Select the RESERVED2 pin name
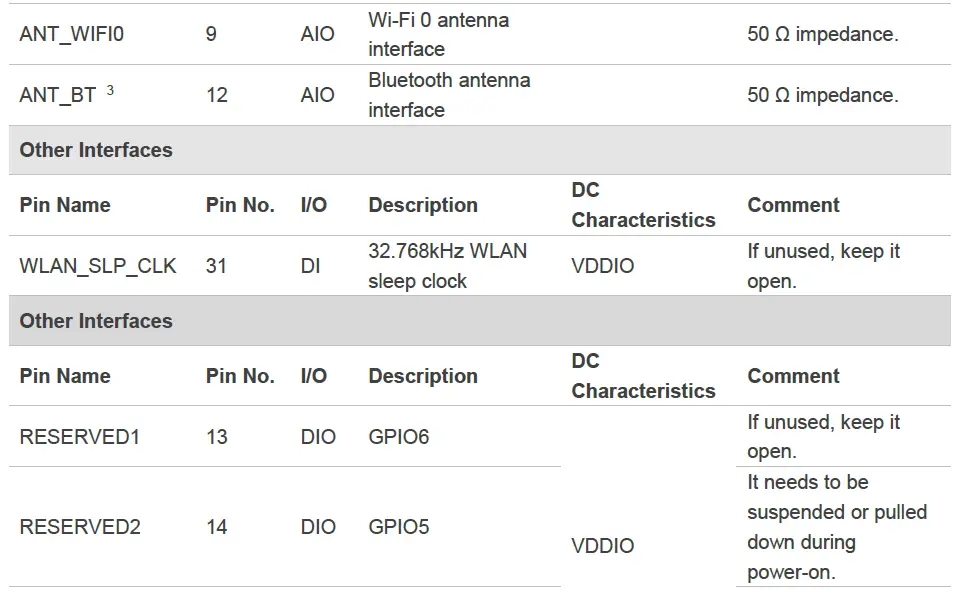 click(80, 527)
